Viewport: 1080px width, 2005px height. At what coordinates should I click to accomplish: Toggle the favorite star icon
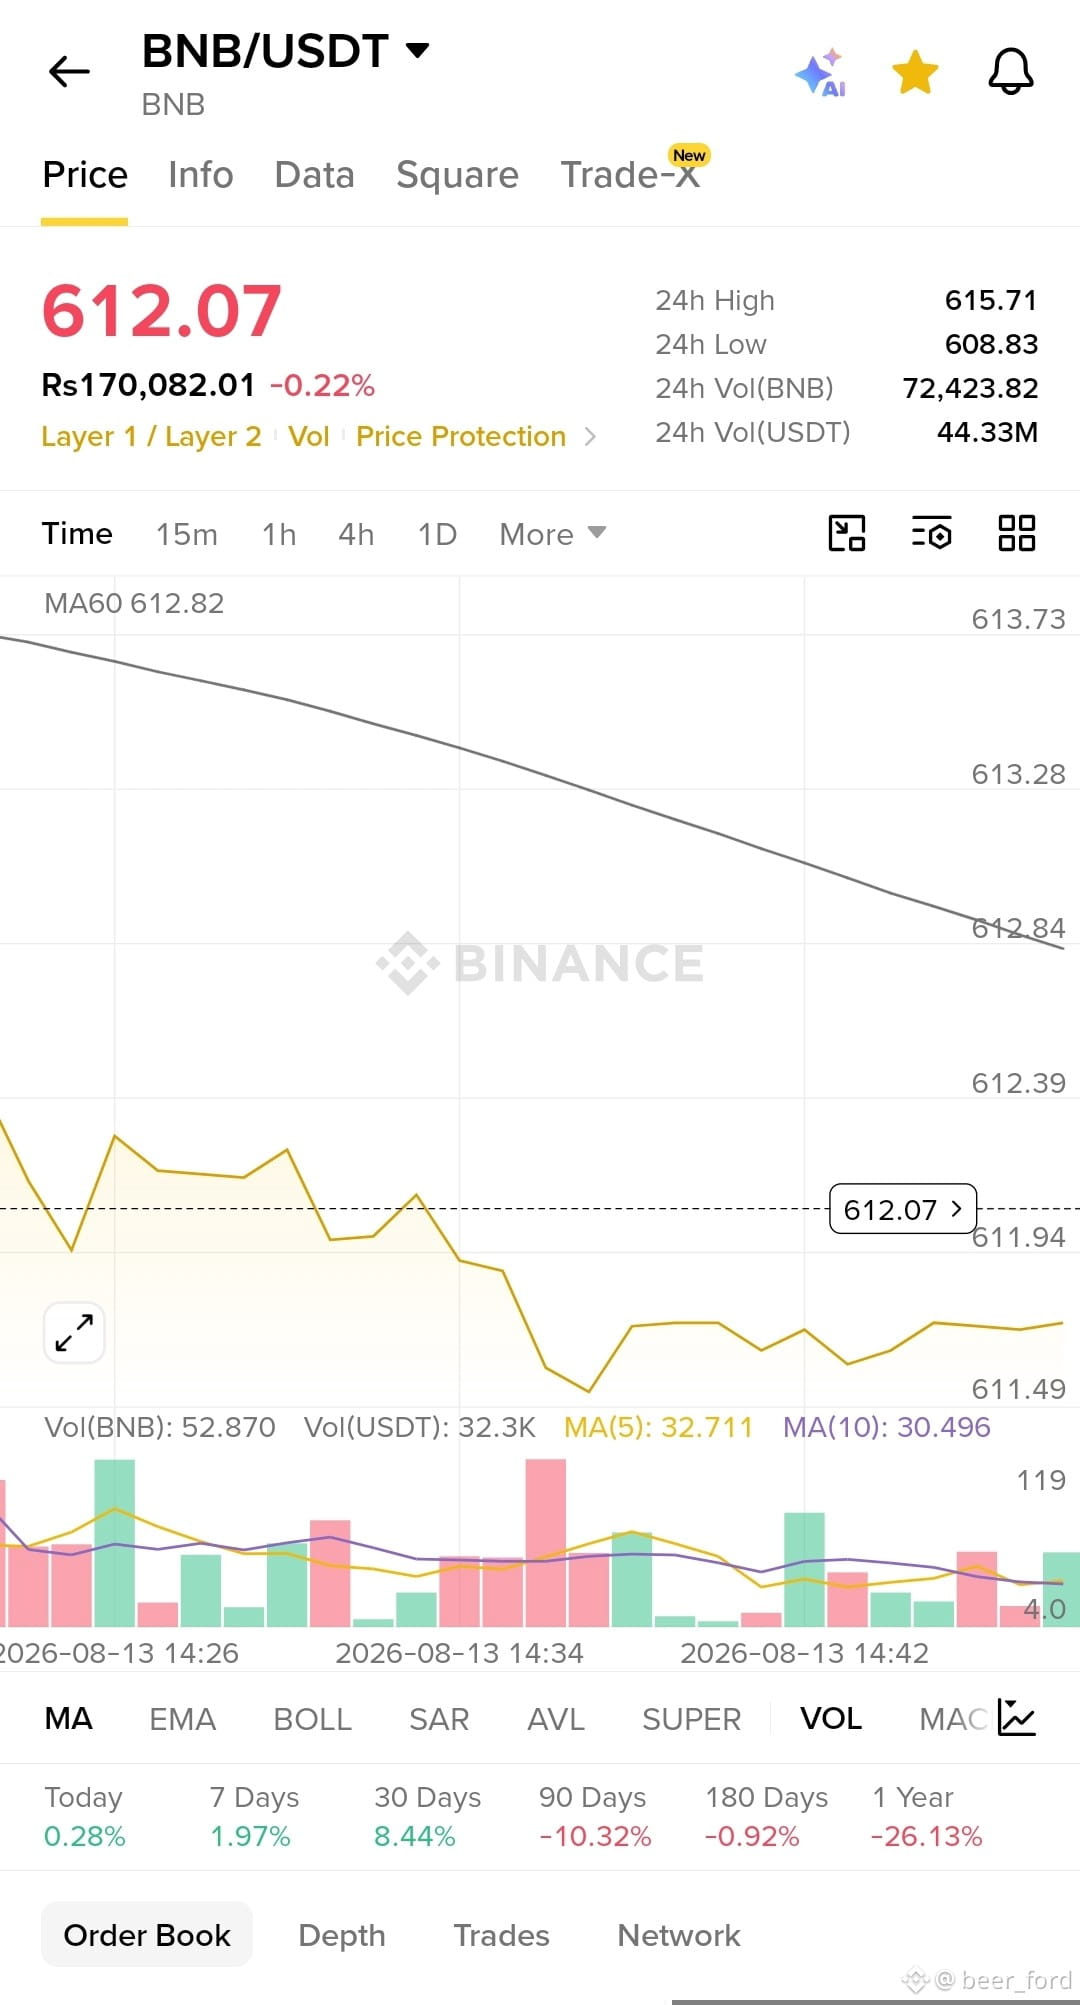point(915,72)
